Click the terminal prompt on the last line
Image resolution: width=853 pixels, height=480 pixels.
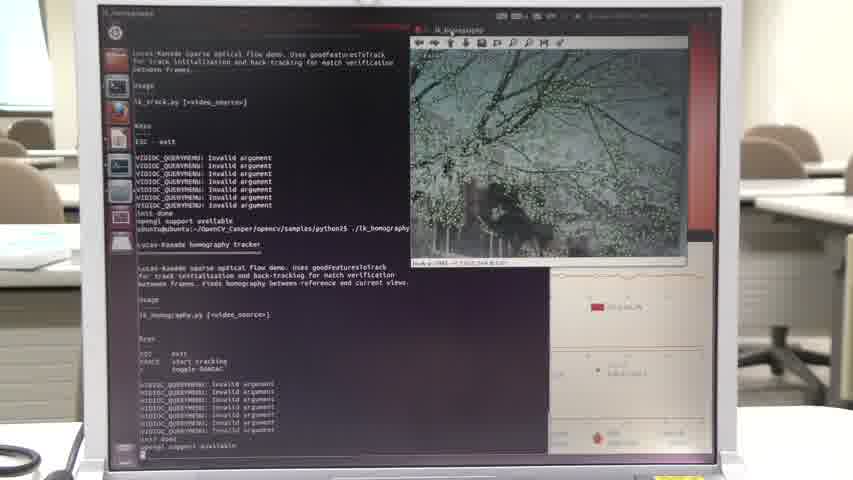coord(144,454)
